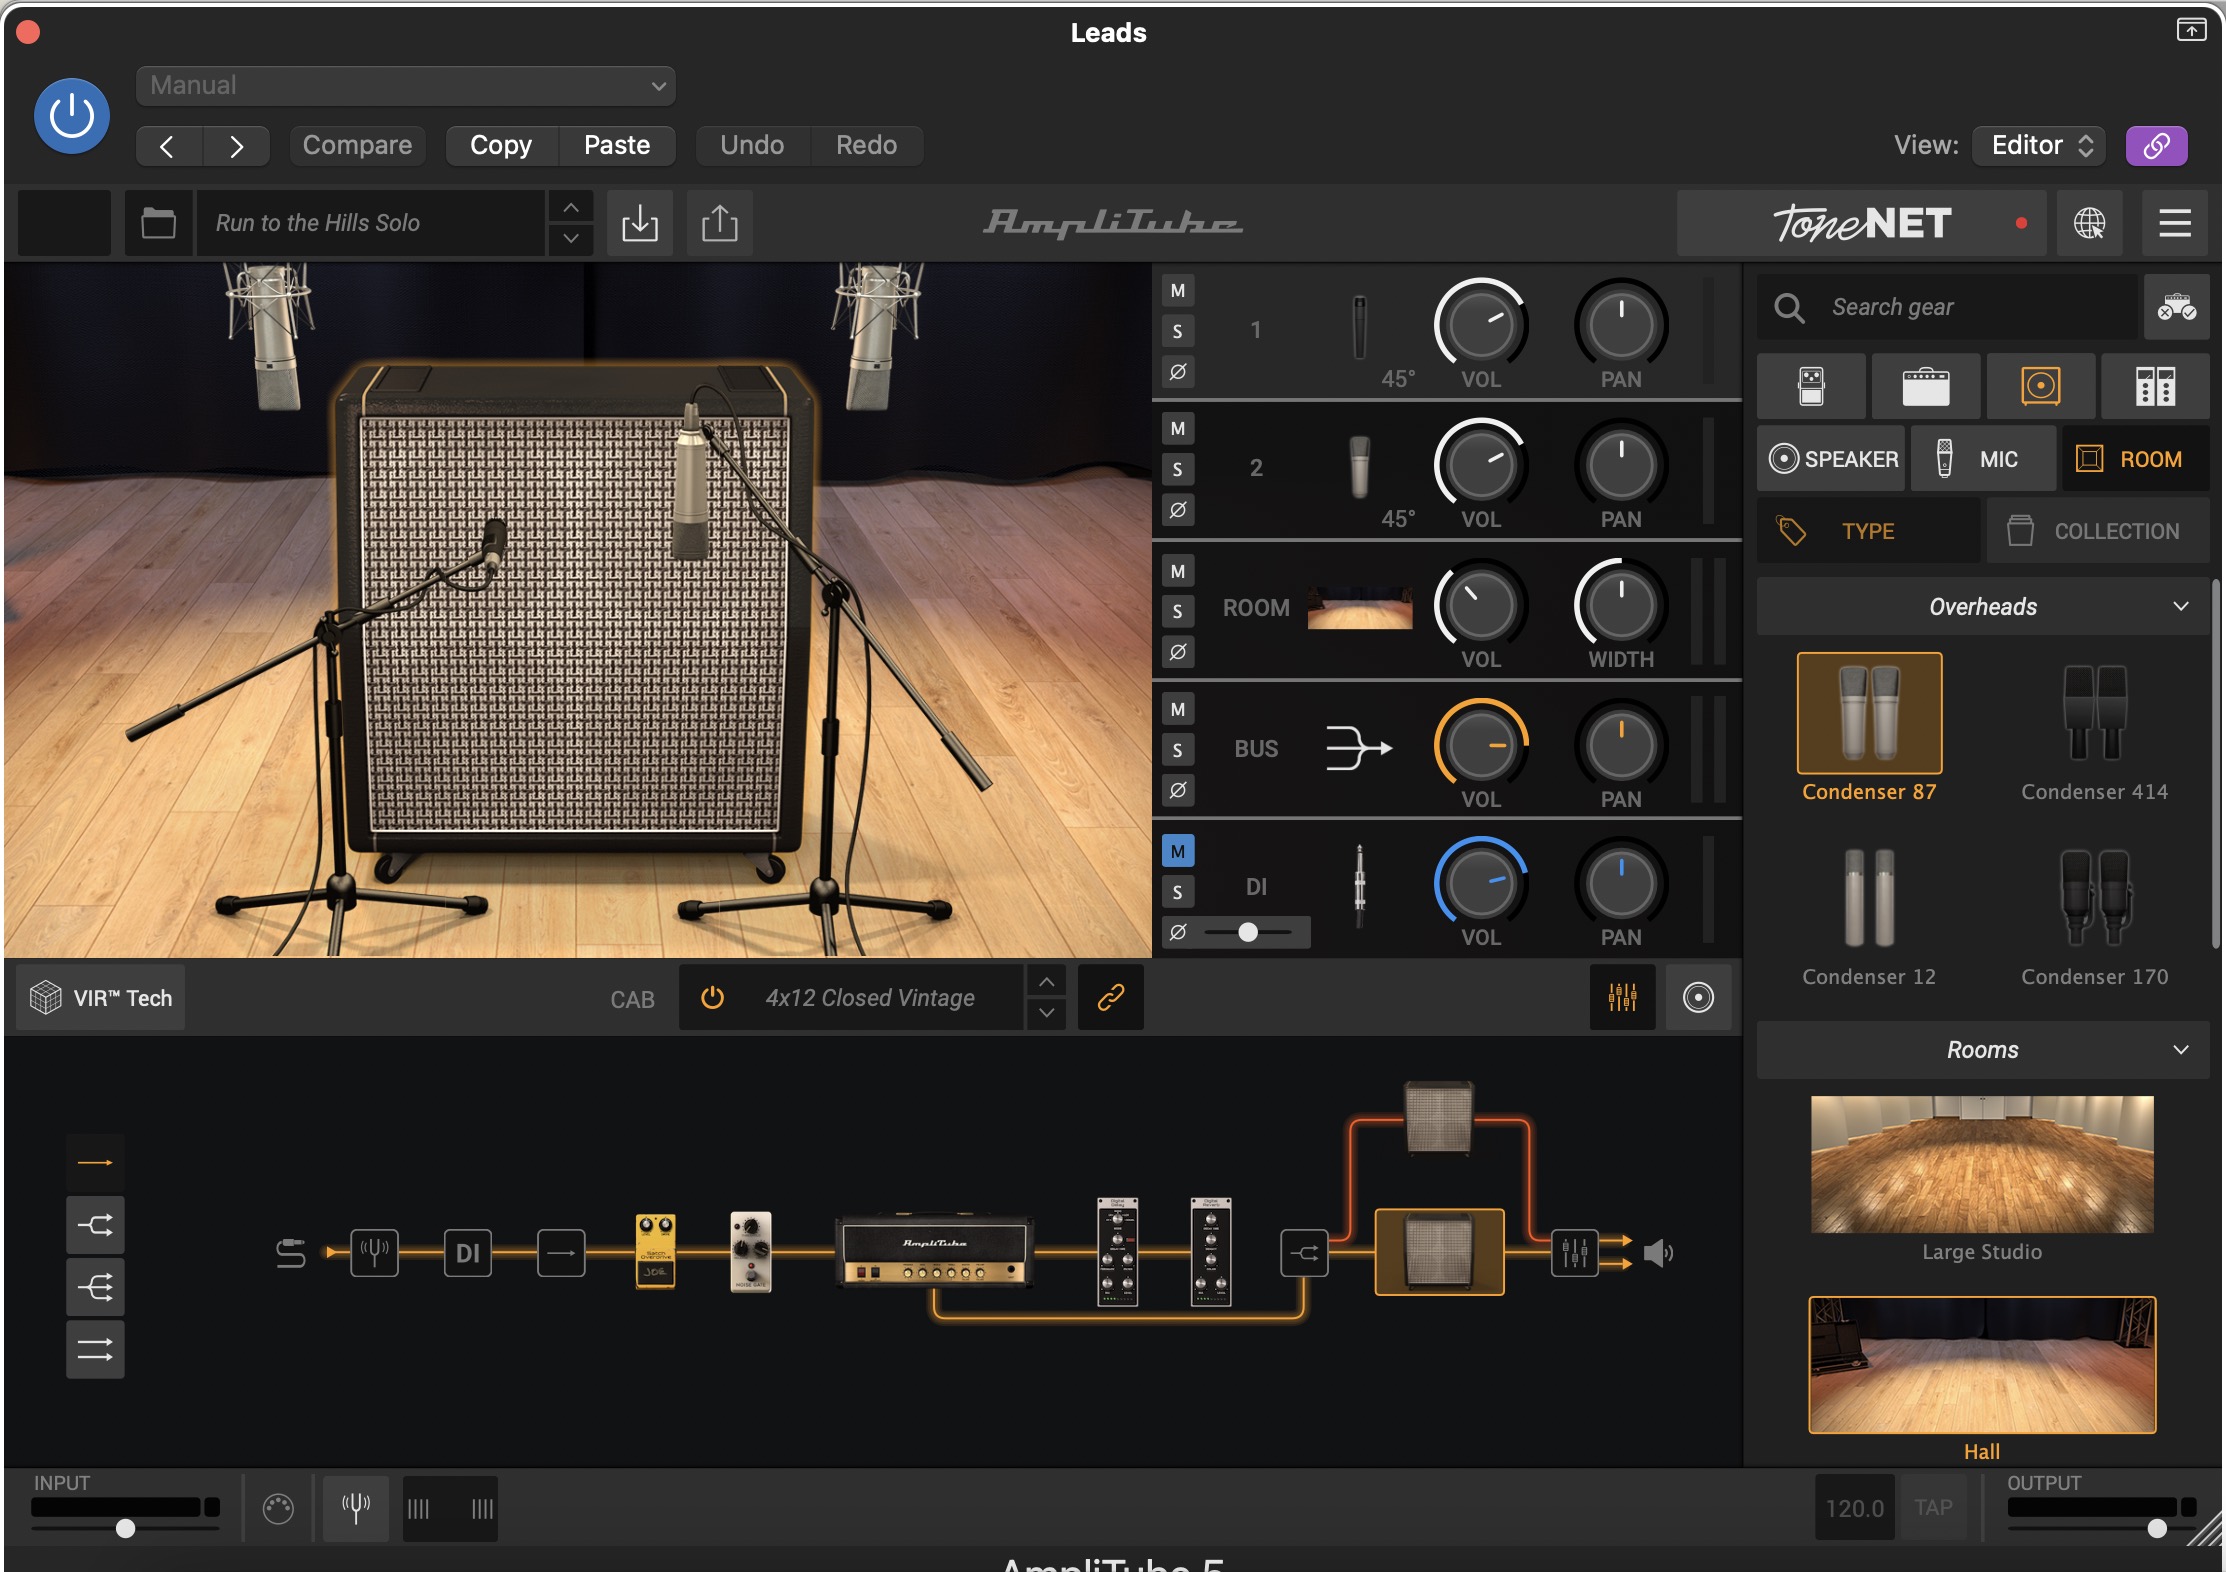Switch to the ROOM tab
Viewport: 2226px width, 1572px height.
coord(2135,459)
